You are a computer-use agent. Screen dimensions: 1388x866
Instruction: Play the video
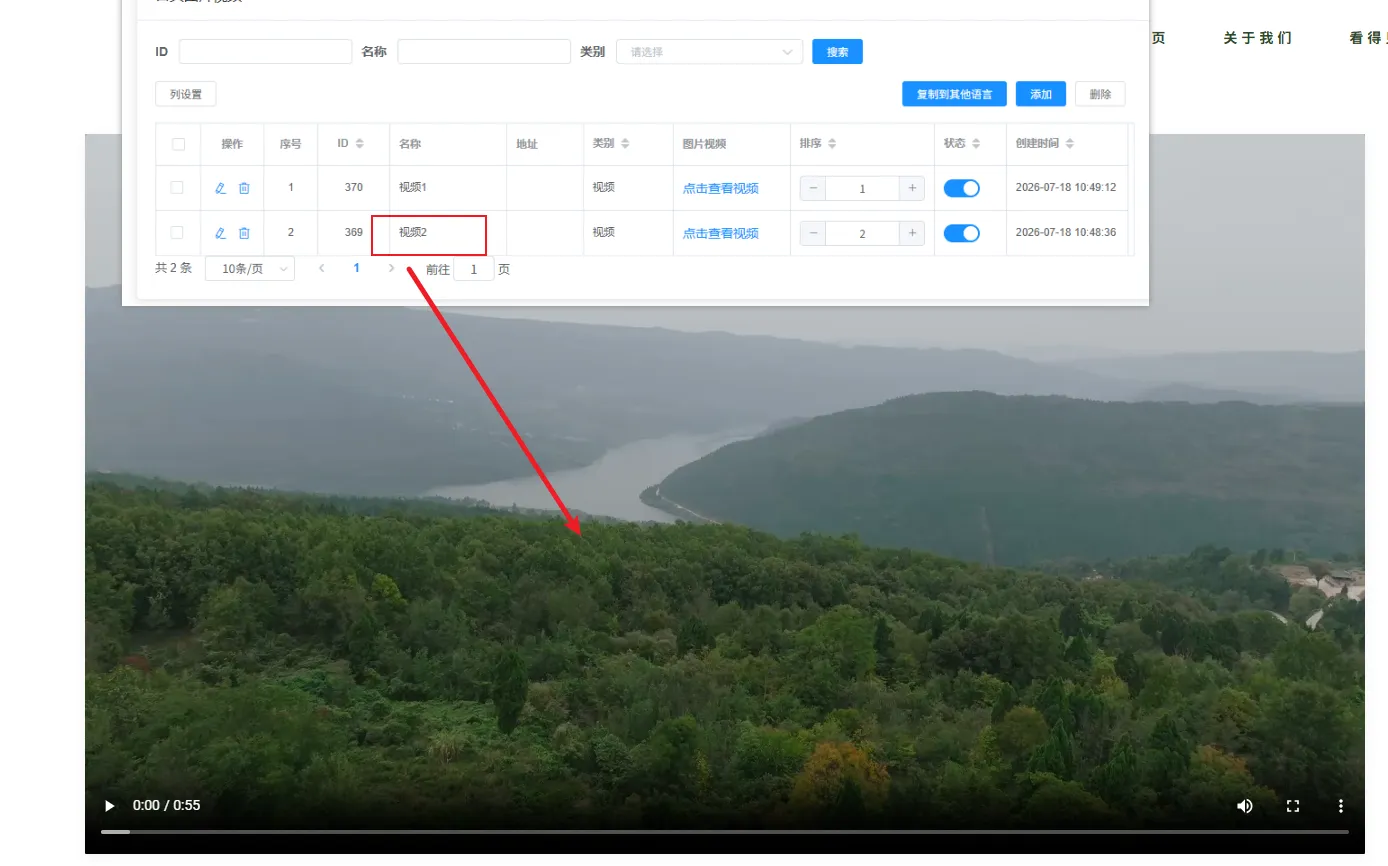(110, 805)
